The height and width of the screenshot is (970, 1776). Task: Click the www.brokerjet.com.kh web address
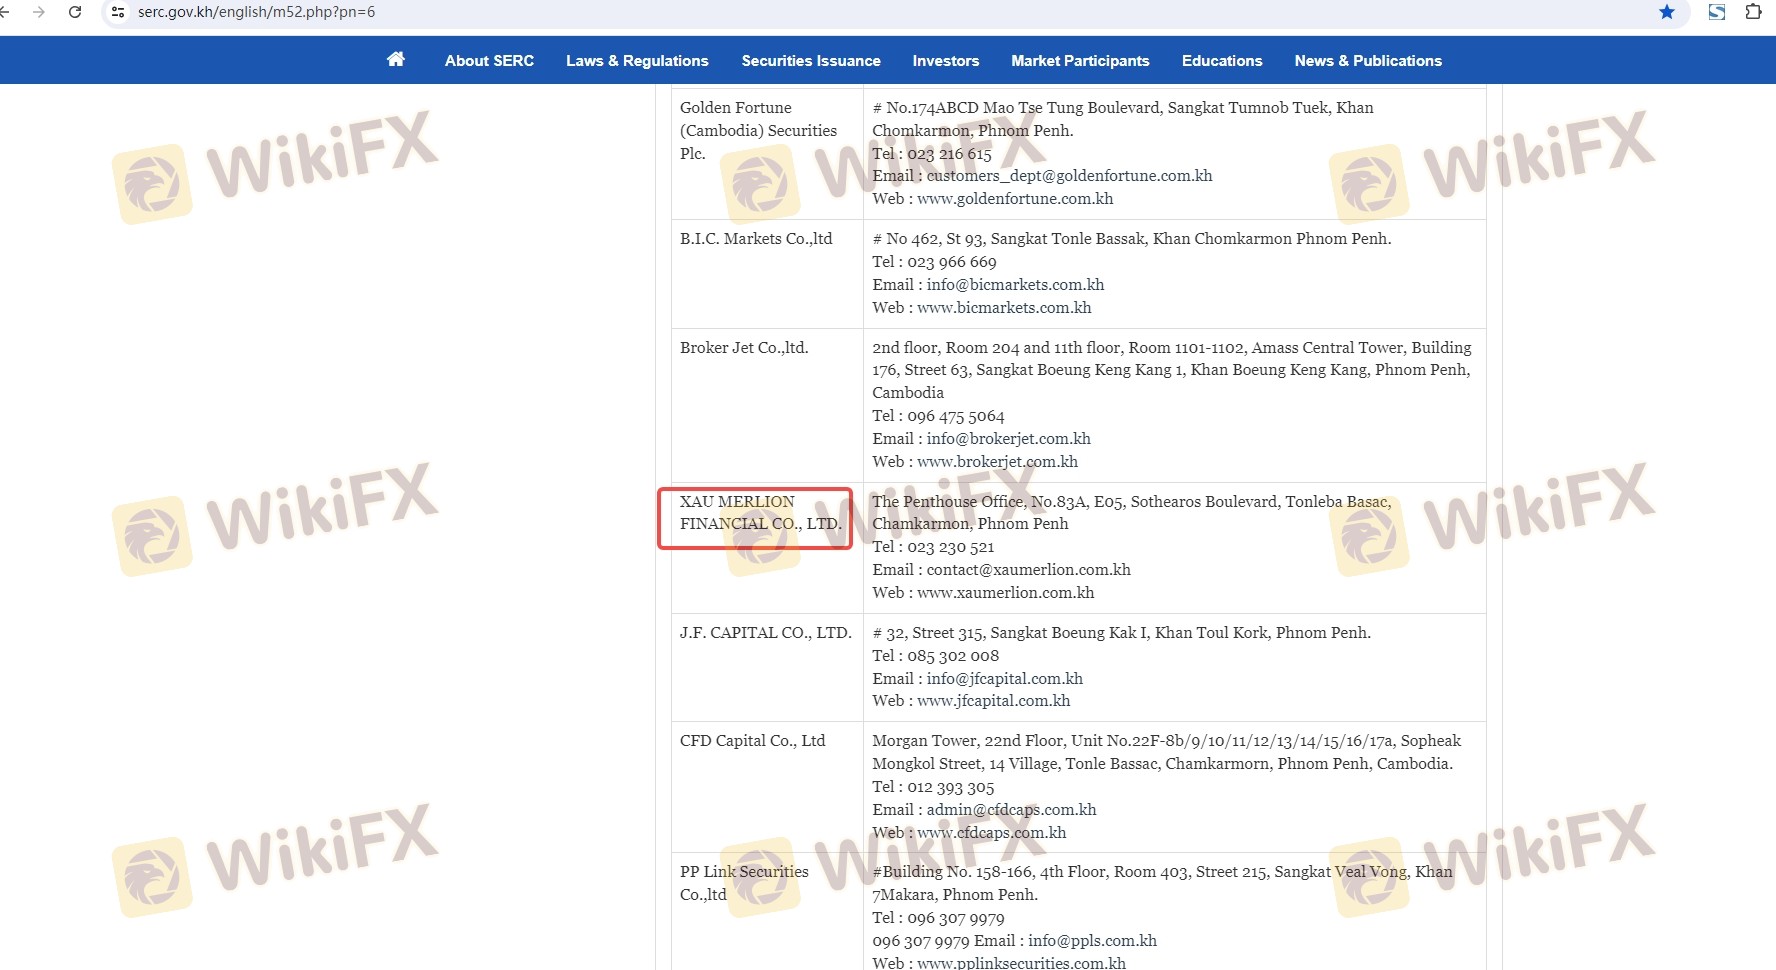[997, 462]
